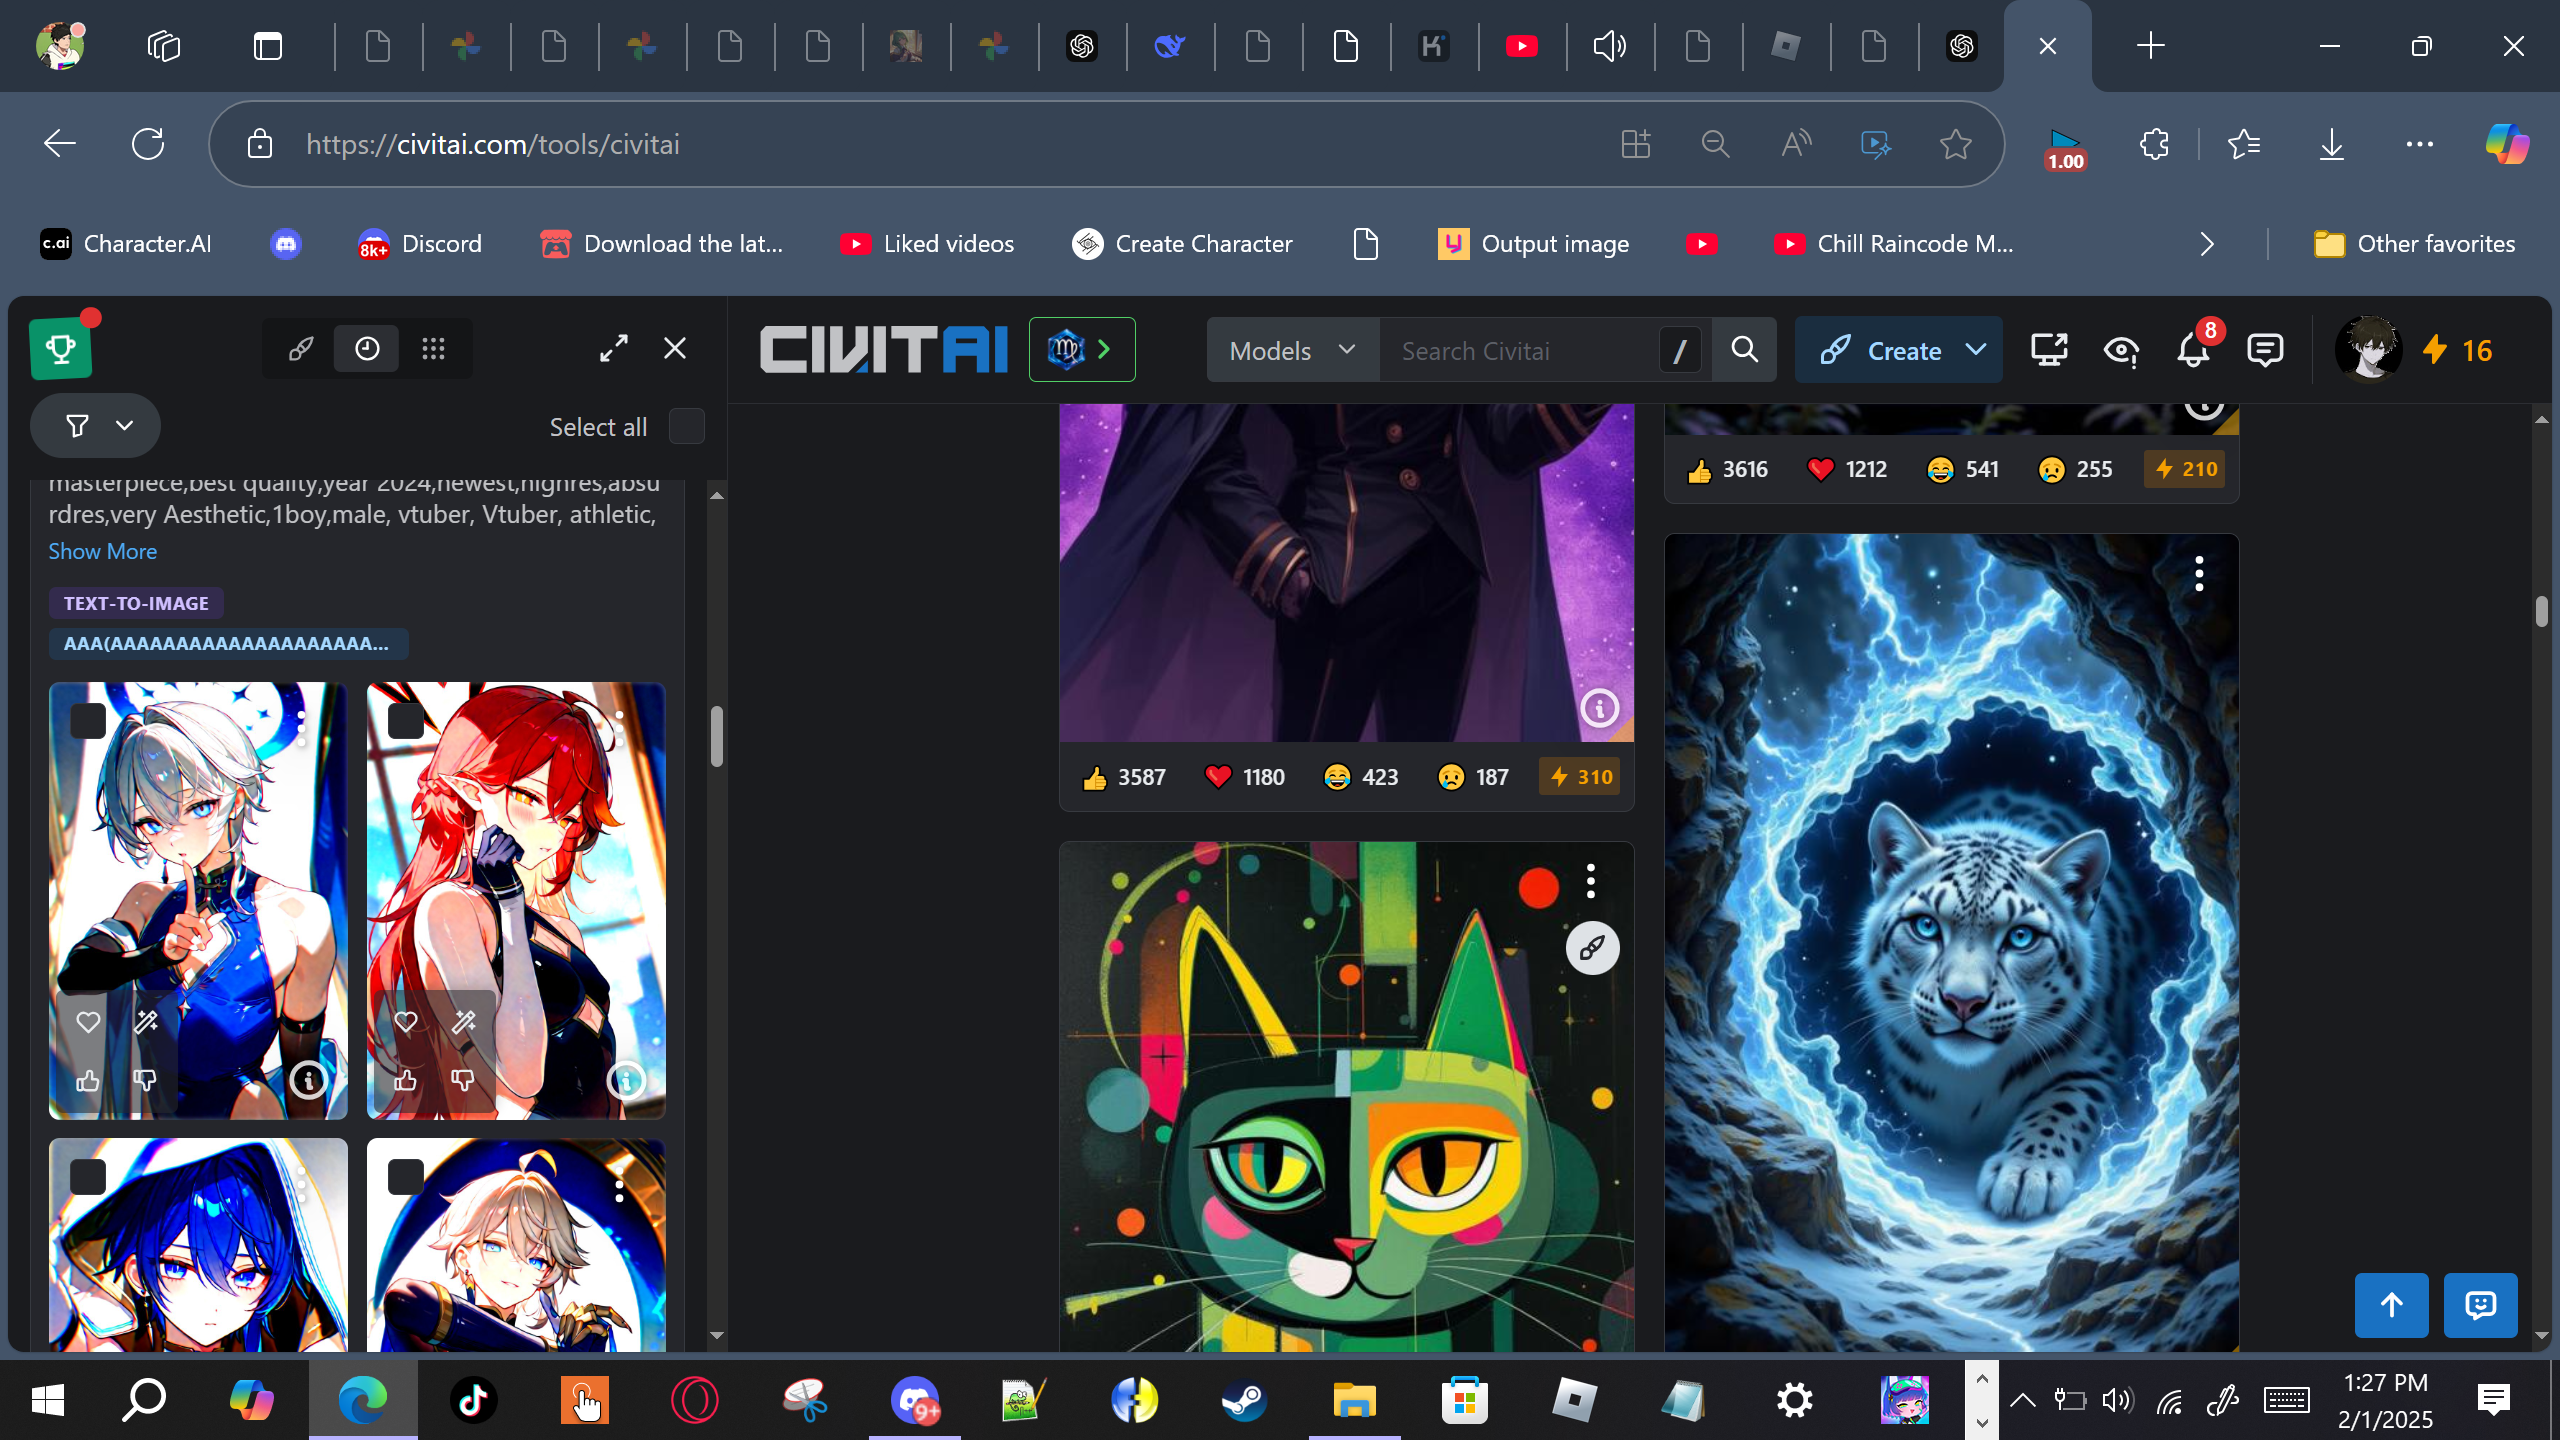This screenshot has height=1440, width=2560.
Task: Click the Civitai notifications bell icon
Action: click(2192, 350)
